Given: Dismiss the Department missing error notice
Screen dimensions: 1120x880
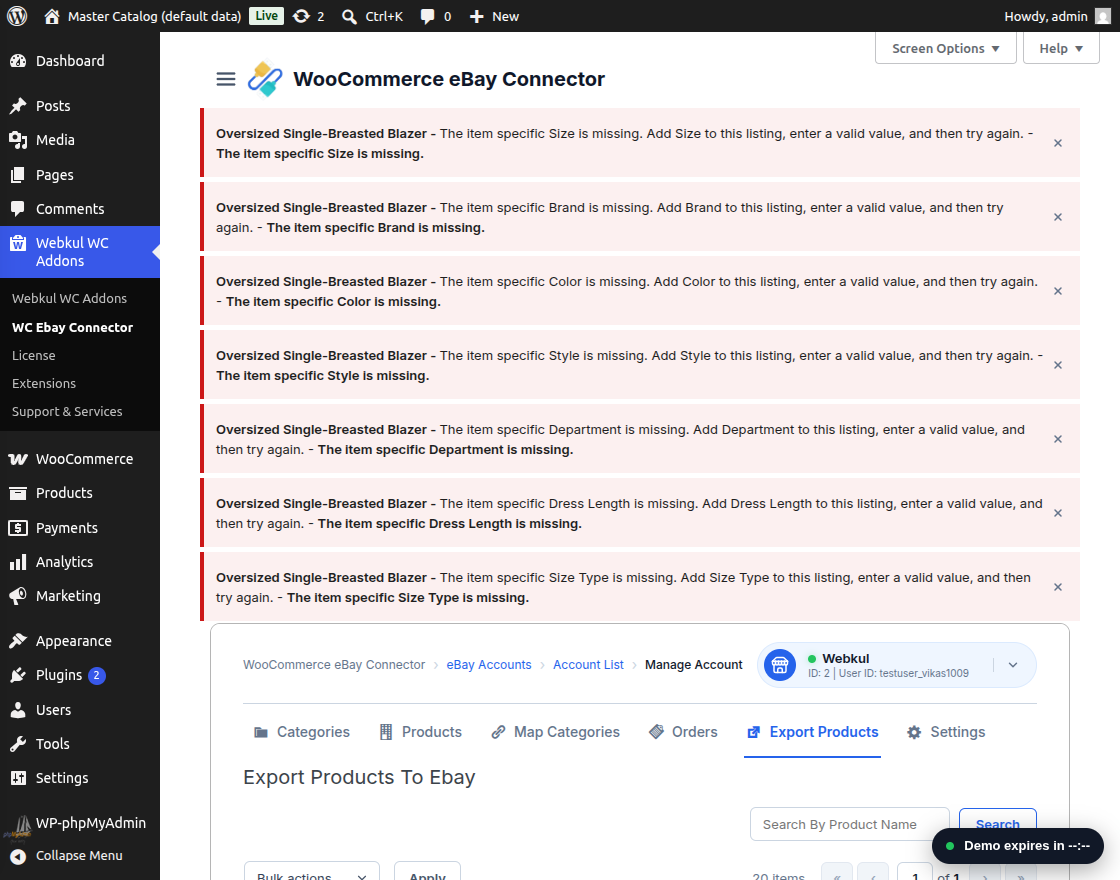Looking at the screenshot, I should pyautogui.click(x=1058, y=439).
